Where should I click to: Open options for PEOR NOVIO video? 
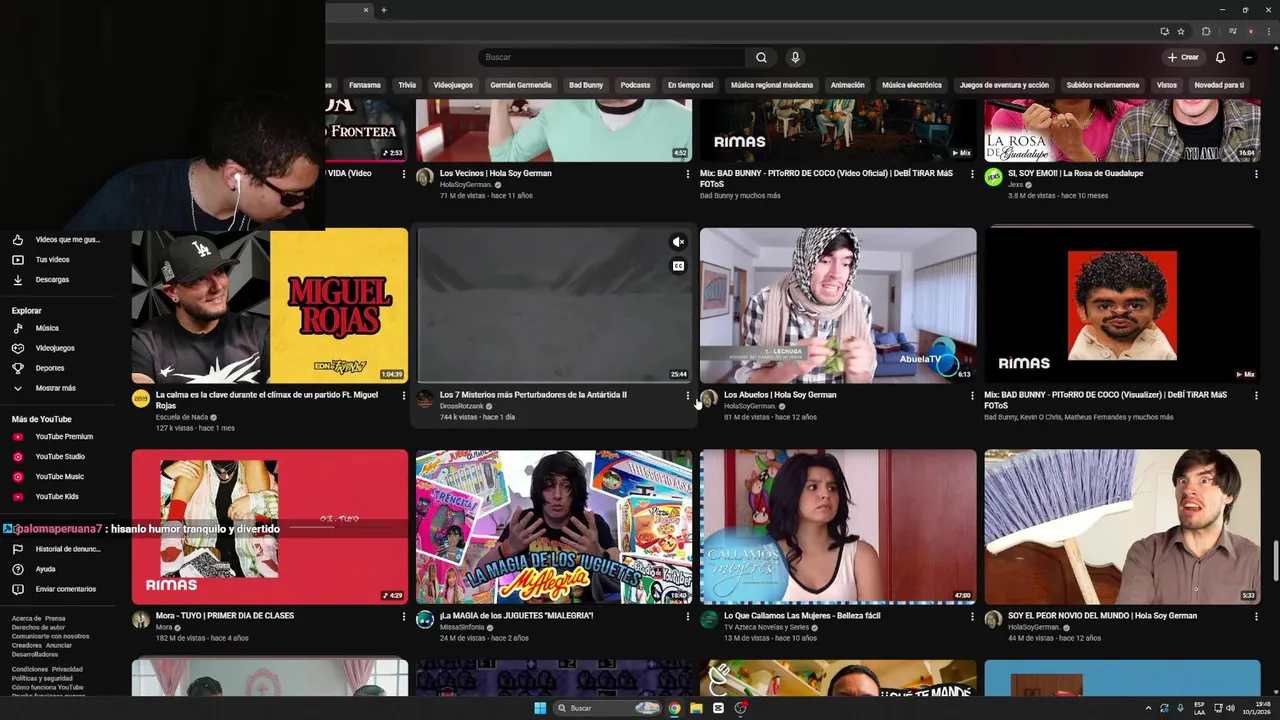tap(1256, 617)
